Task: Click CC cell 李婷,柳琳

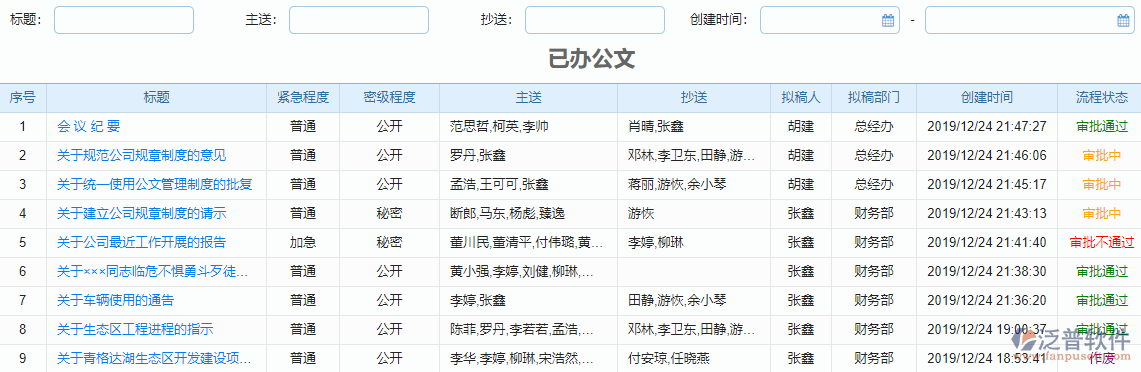Action: point(656,243)
